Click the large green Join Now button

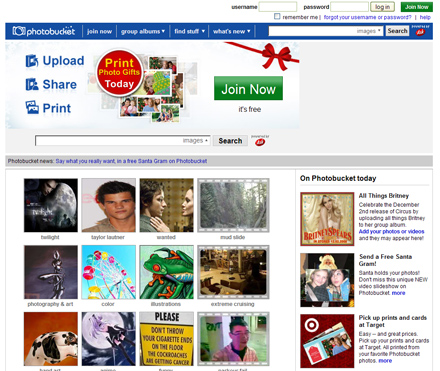tap(248, 88)
